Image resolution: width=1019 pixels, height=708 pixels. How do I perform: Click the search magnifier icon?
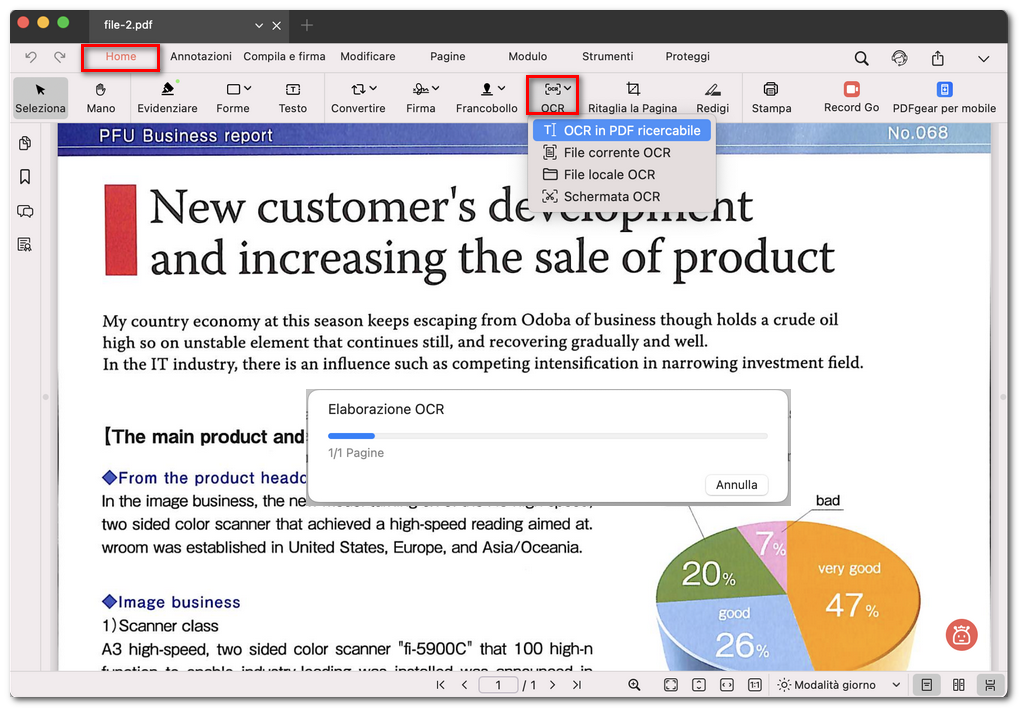(x=861, y=58)
